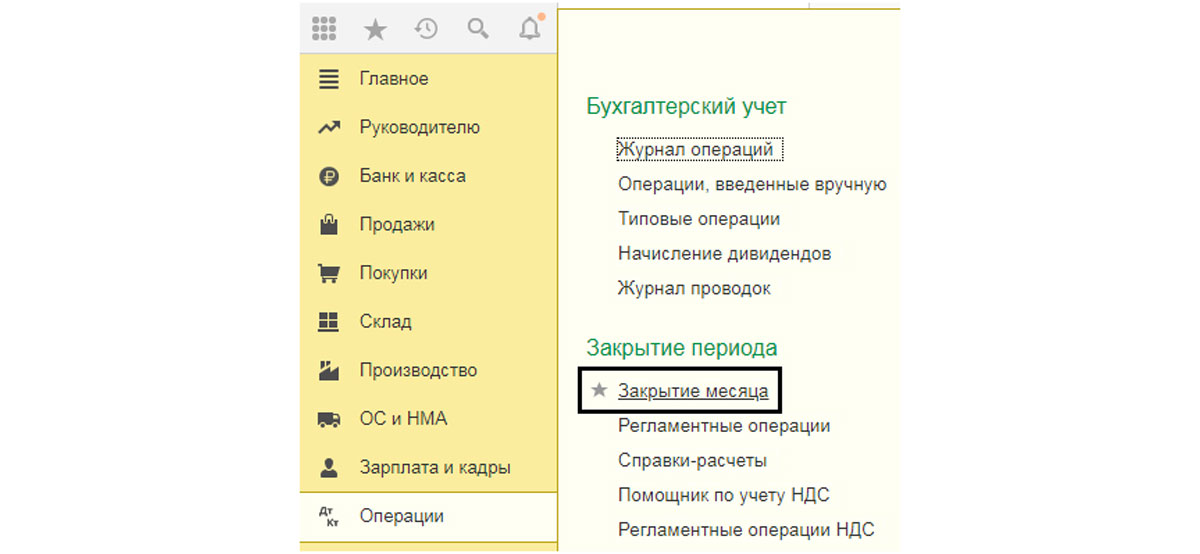Open Типовые операции link
This screenshot has height=554, width=1200.
(x=699, y=218)
